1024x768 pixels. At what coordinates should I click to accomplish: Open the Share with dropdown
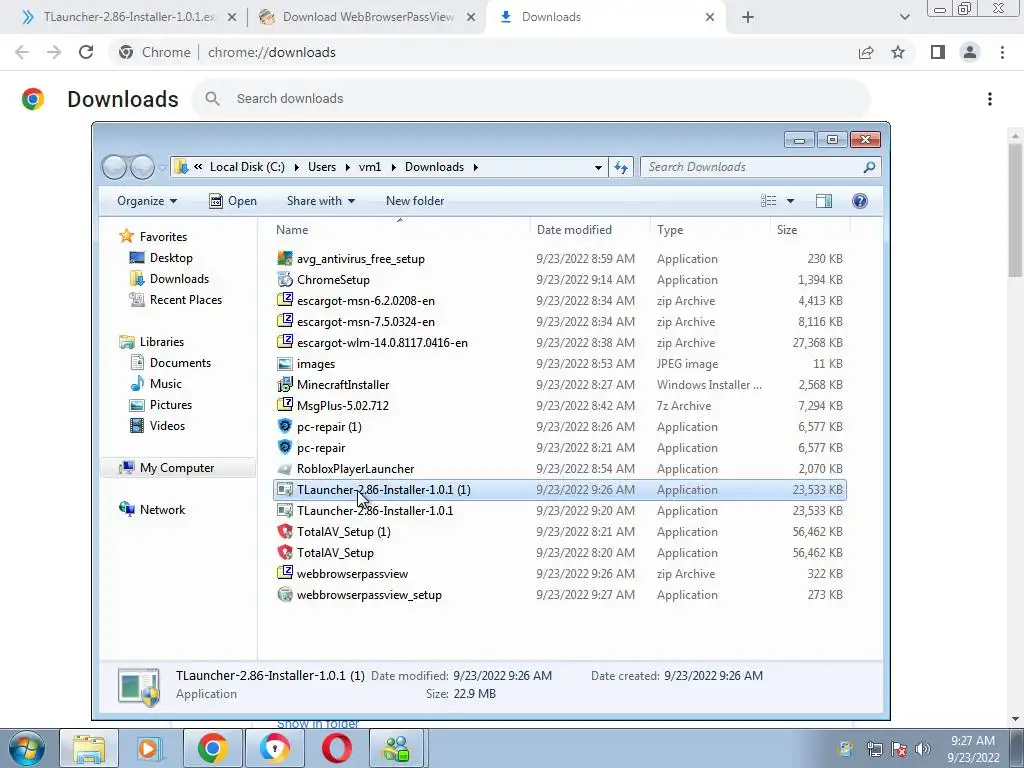tap(321, 200)
